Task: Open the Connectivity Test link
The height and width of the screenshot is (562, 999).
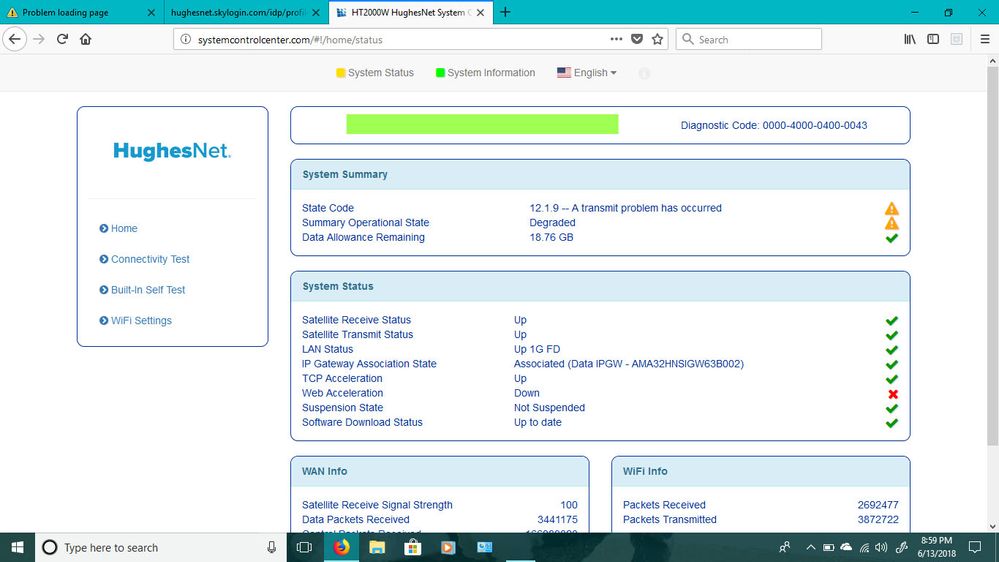Action: coord(150,259)
